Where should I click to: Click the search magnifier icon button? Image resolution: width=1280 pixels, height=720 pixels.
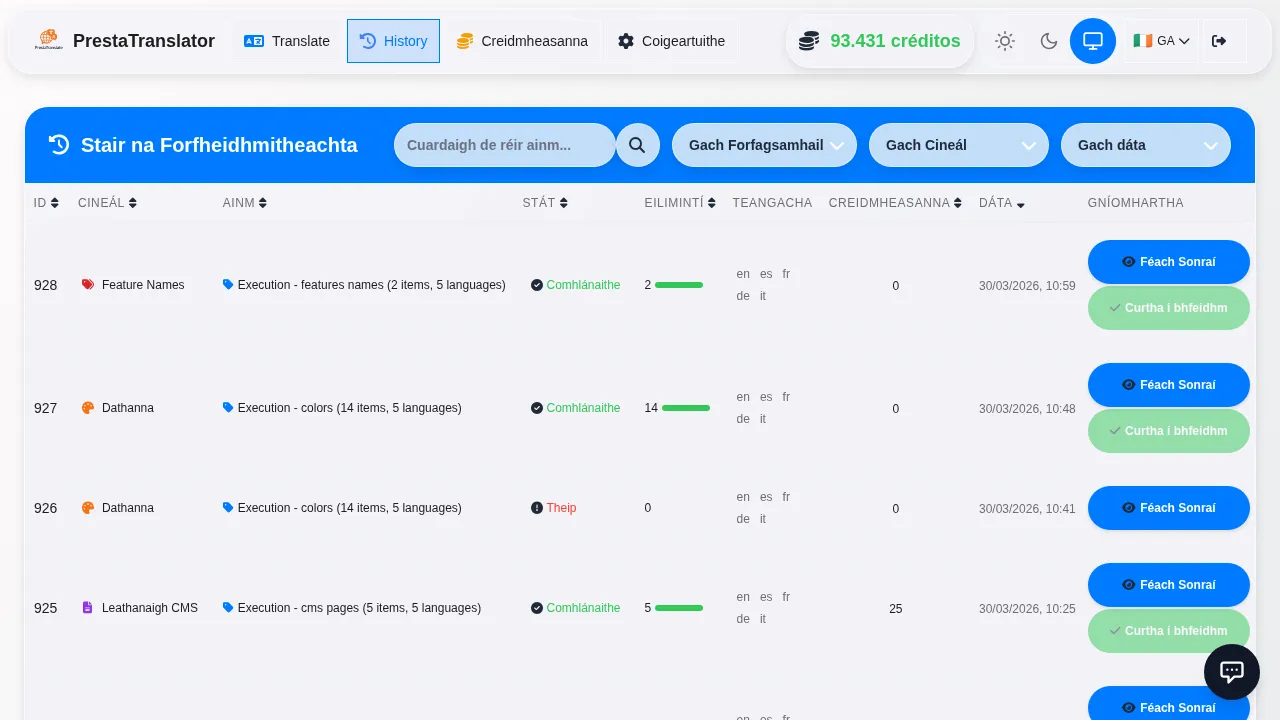(637, 145)
